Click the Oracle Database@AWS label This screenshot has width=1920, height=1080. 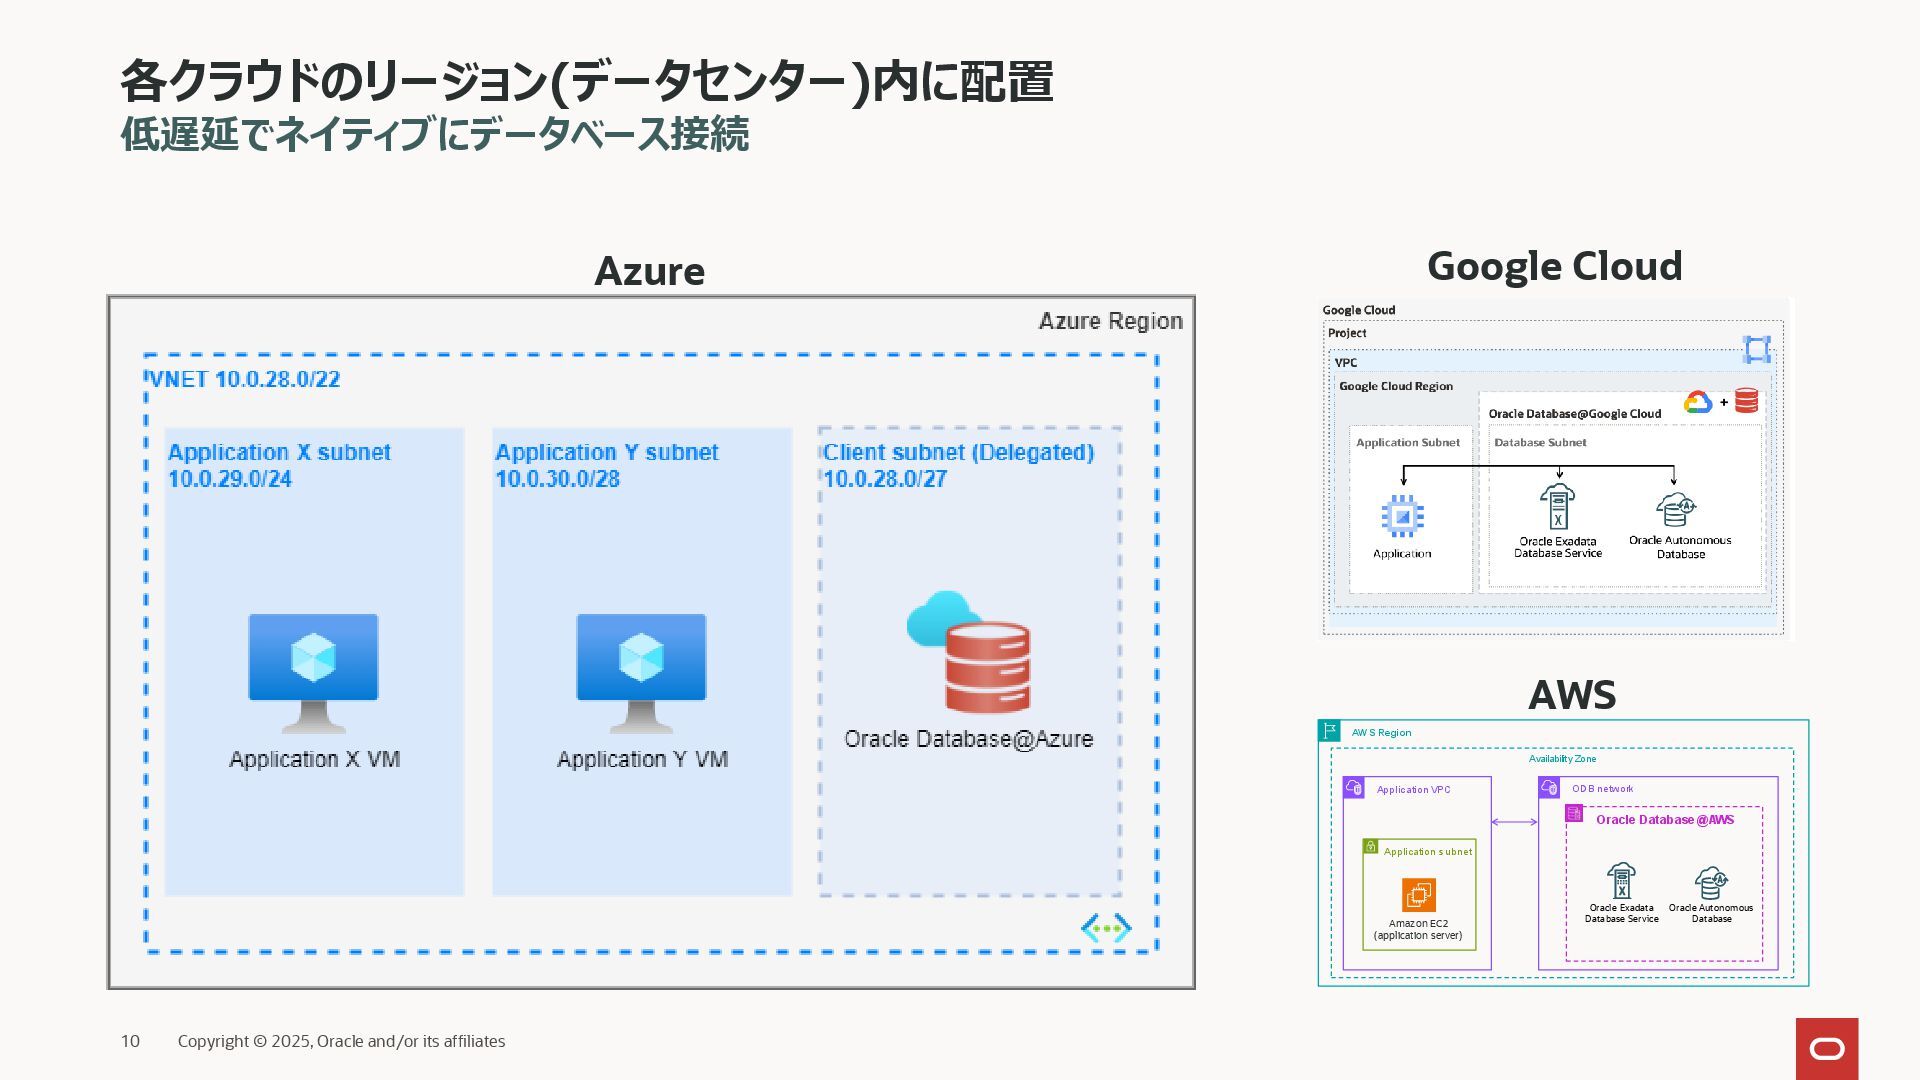[1665, 820]
